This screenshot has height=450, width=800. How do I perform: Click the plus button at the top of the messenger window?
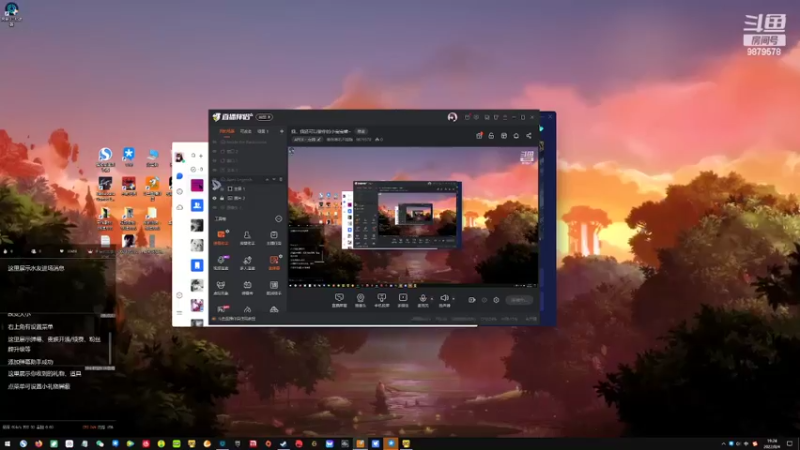pyautogui.click(x=201, y=155)
